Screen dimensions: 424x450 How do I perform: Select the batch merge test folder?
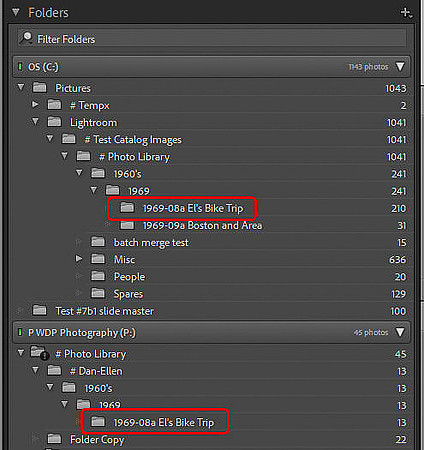(x=151, y=243)
